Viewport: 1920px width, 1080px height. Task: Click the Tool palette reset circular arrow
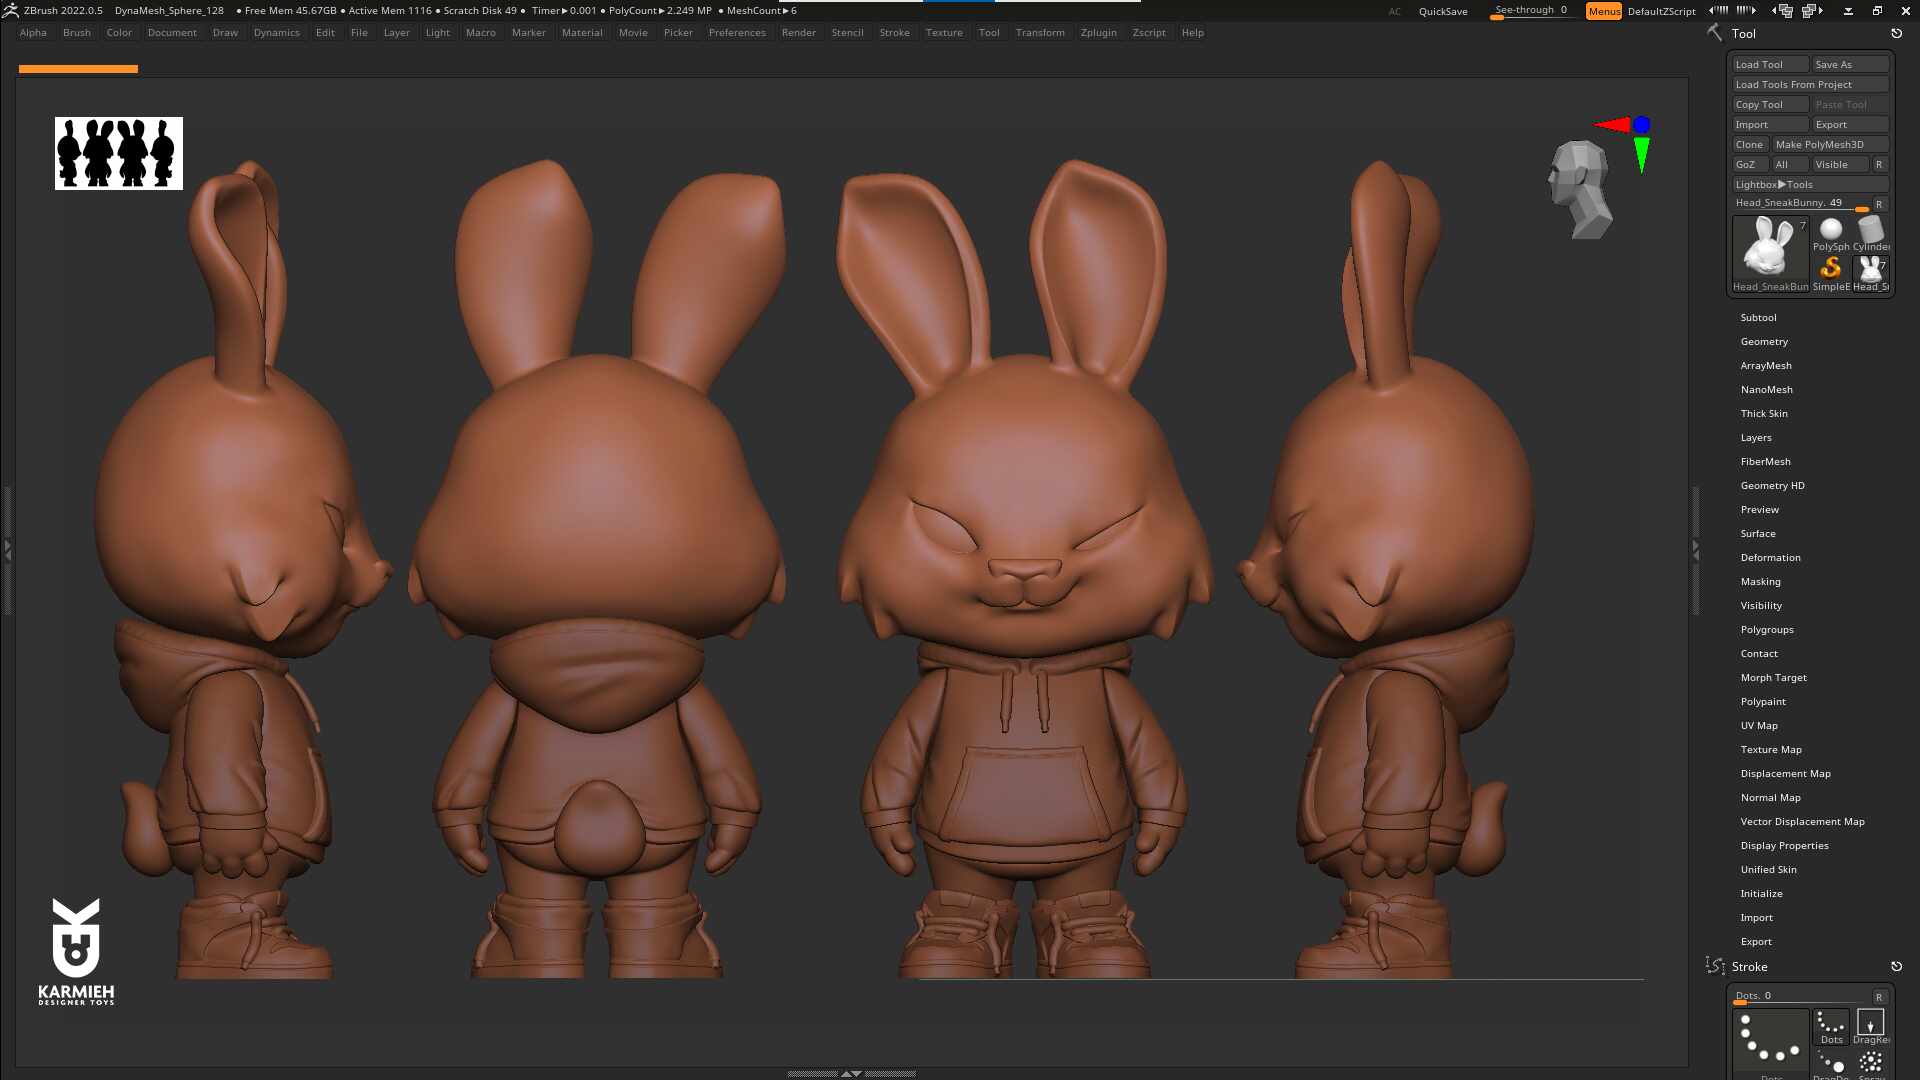click(x=1896, y=34)
